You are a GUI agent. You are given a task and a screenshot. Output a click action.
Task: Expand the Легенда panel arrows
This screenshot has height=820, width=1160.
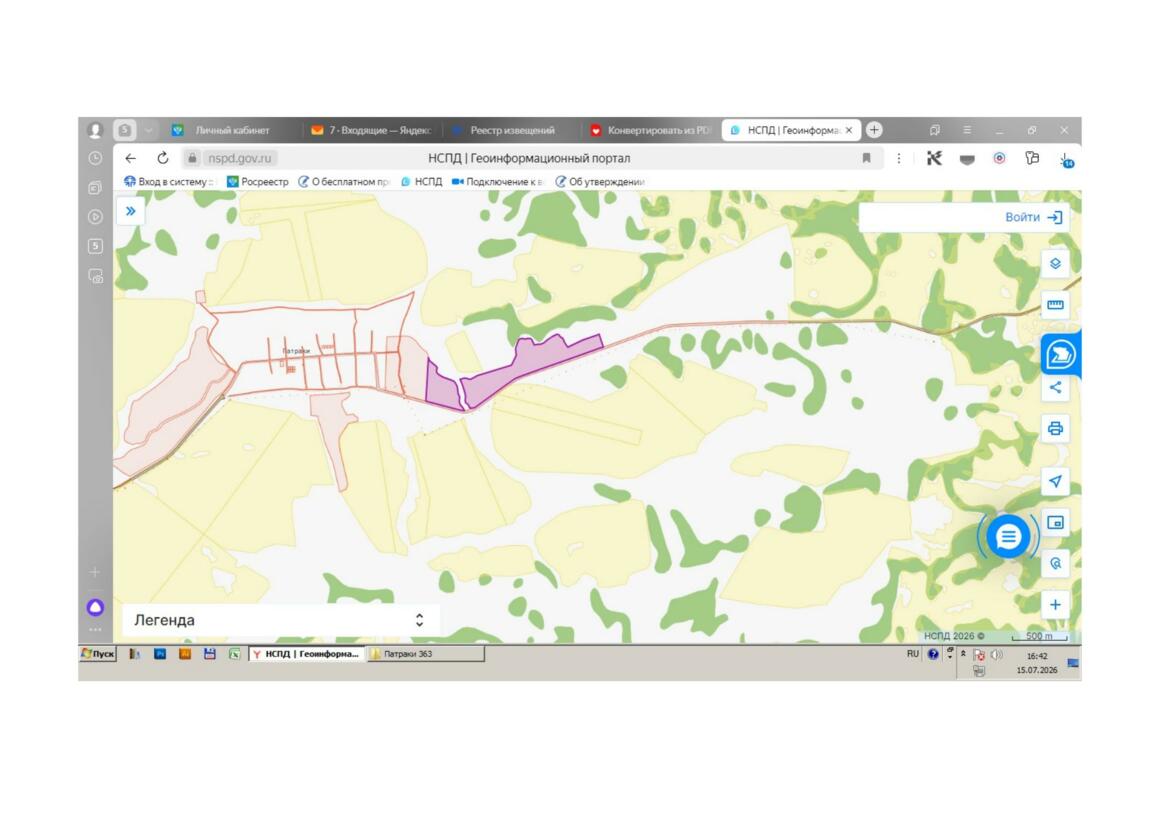click(x=419, y=620)
